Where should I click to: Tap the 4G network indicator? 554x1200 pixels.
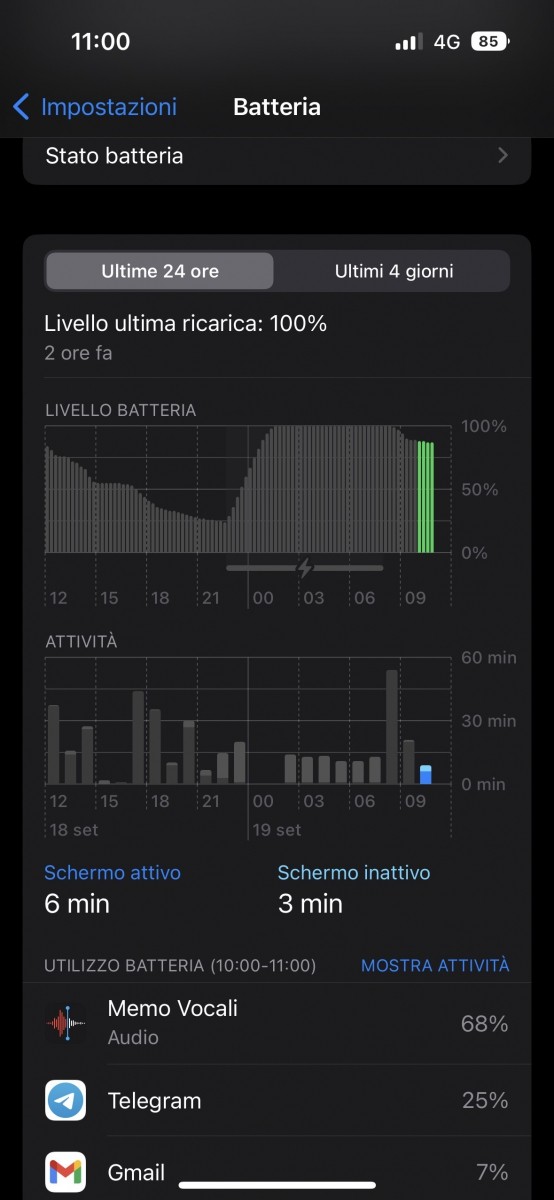click(447, 42)
